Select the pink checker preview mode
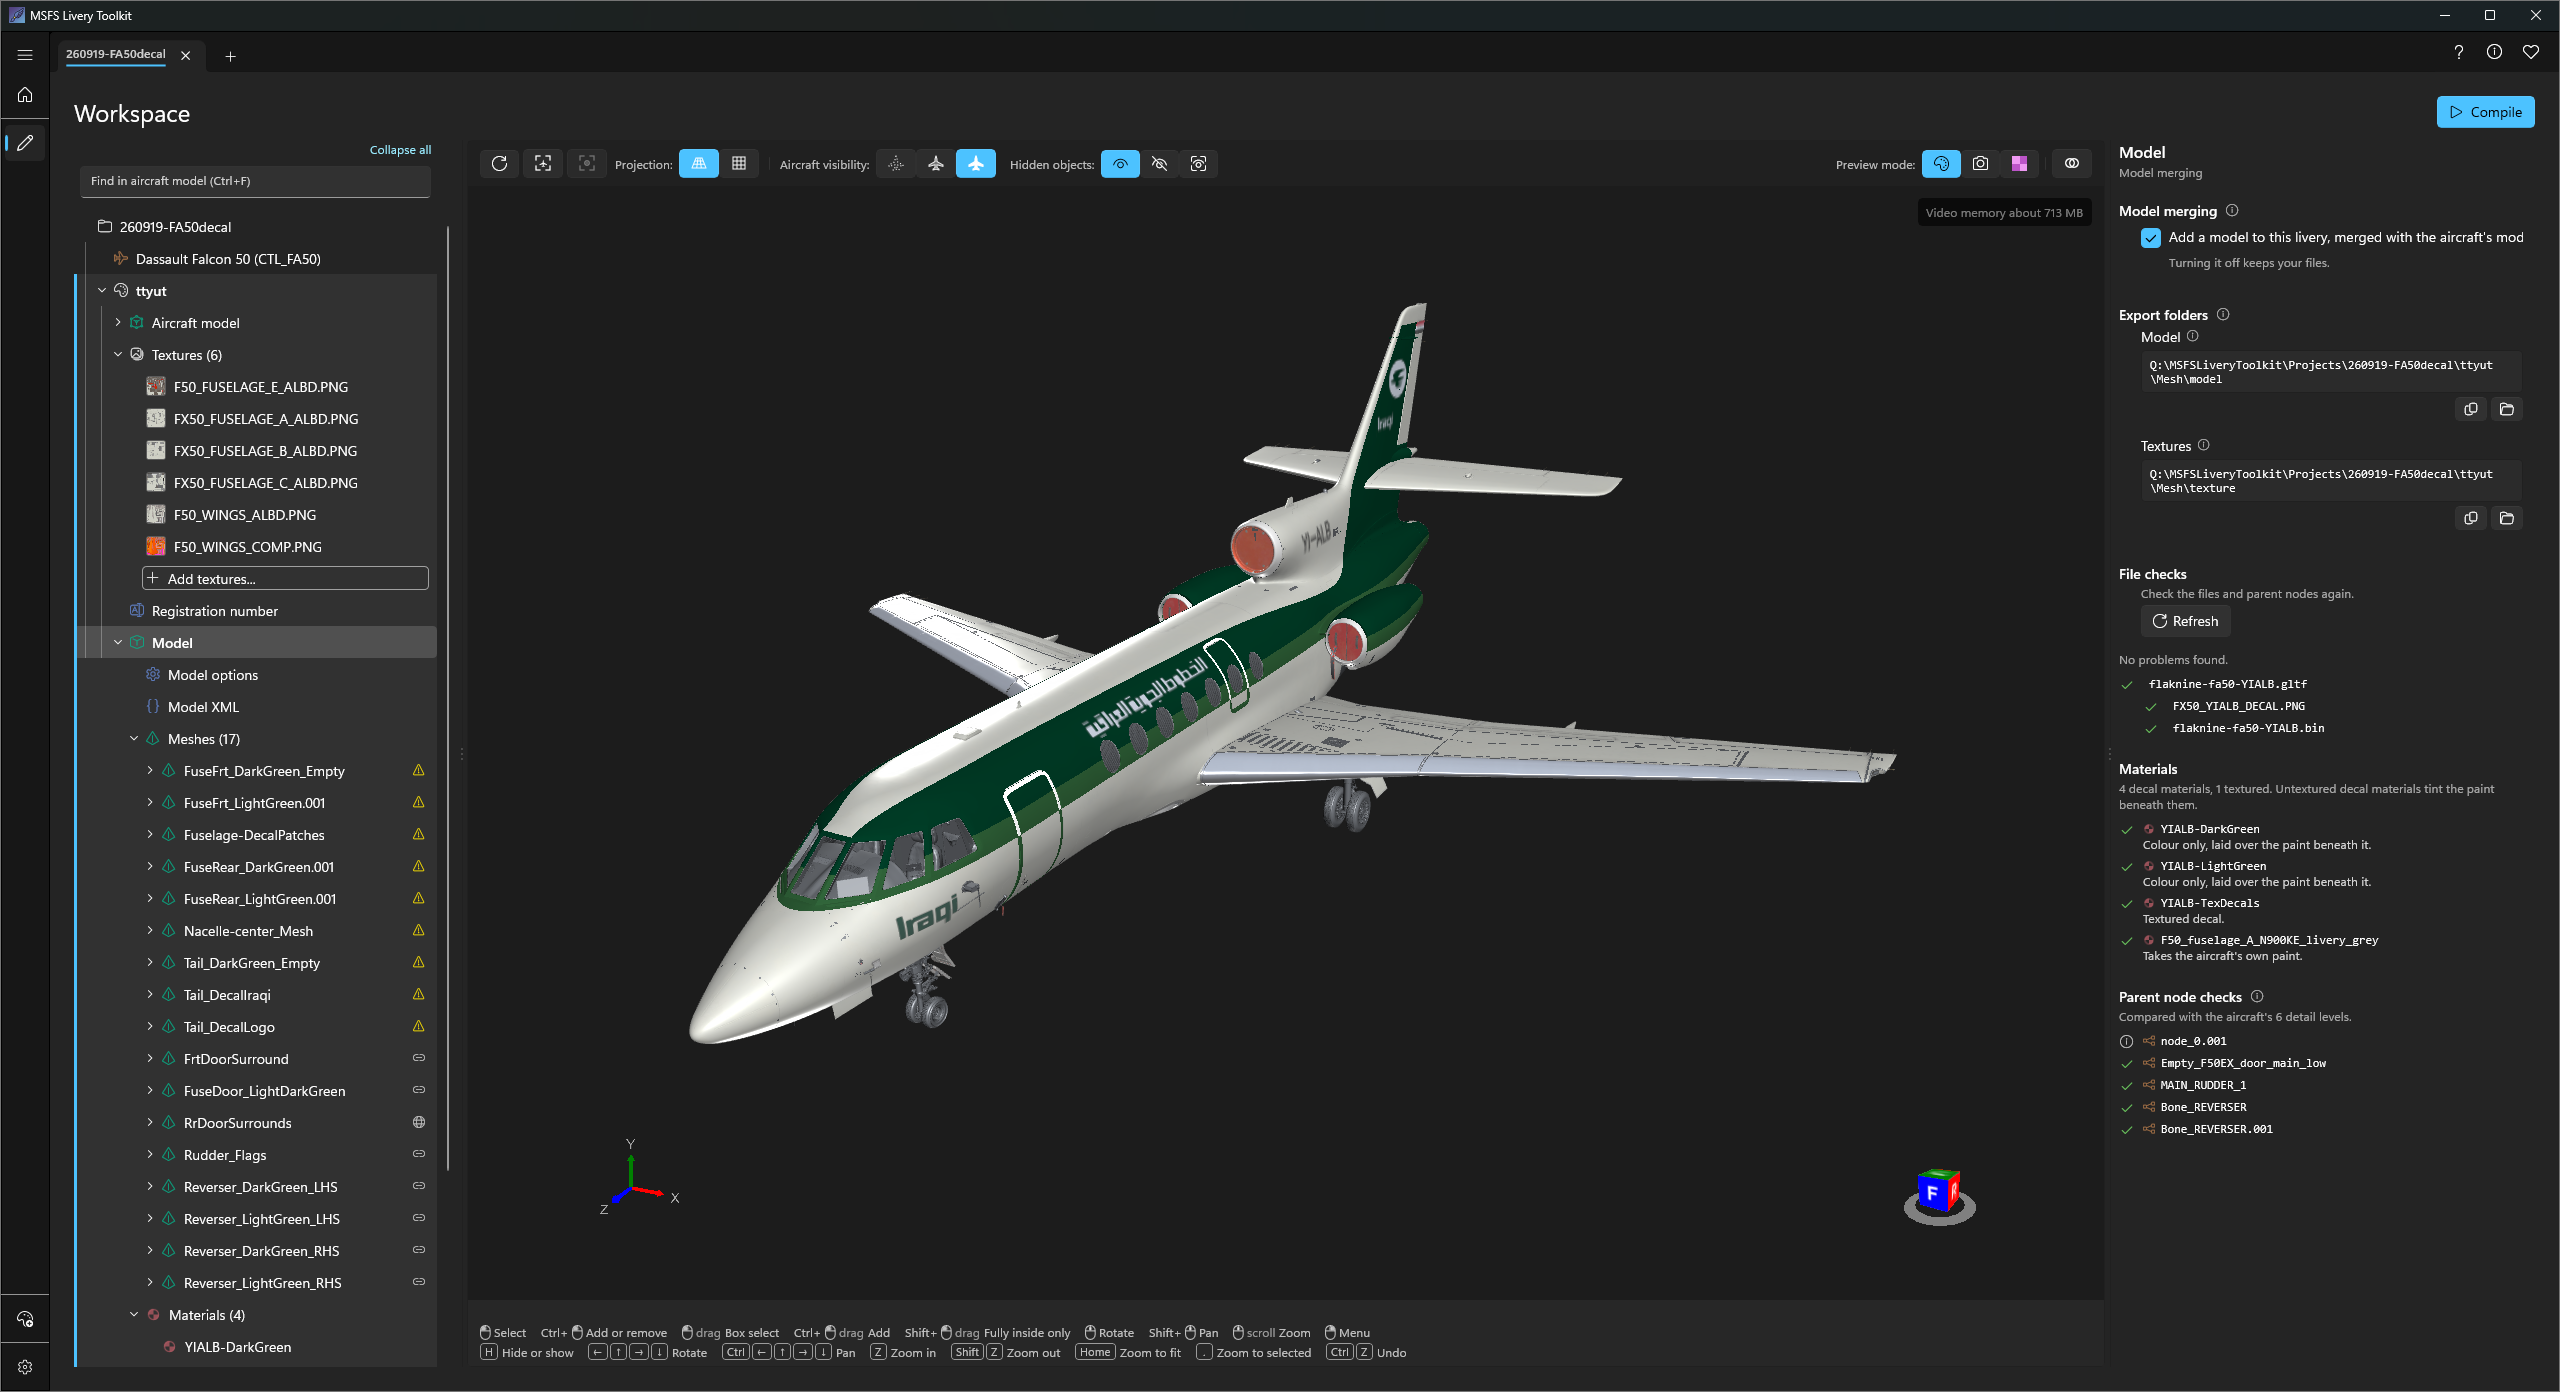Screen dimensions: 2560x1392 (2020, 164)
